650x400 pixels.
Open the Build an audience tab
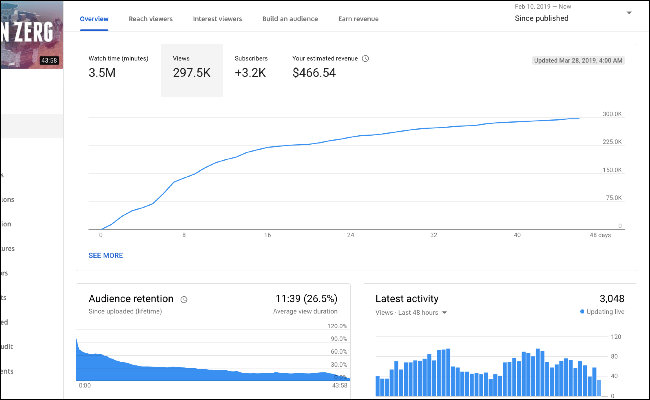click(x=290, y=19)
